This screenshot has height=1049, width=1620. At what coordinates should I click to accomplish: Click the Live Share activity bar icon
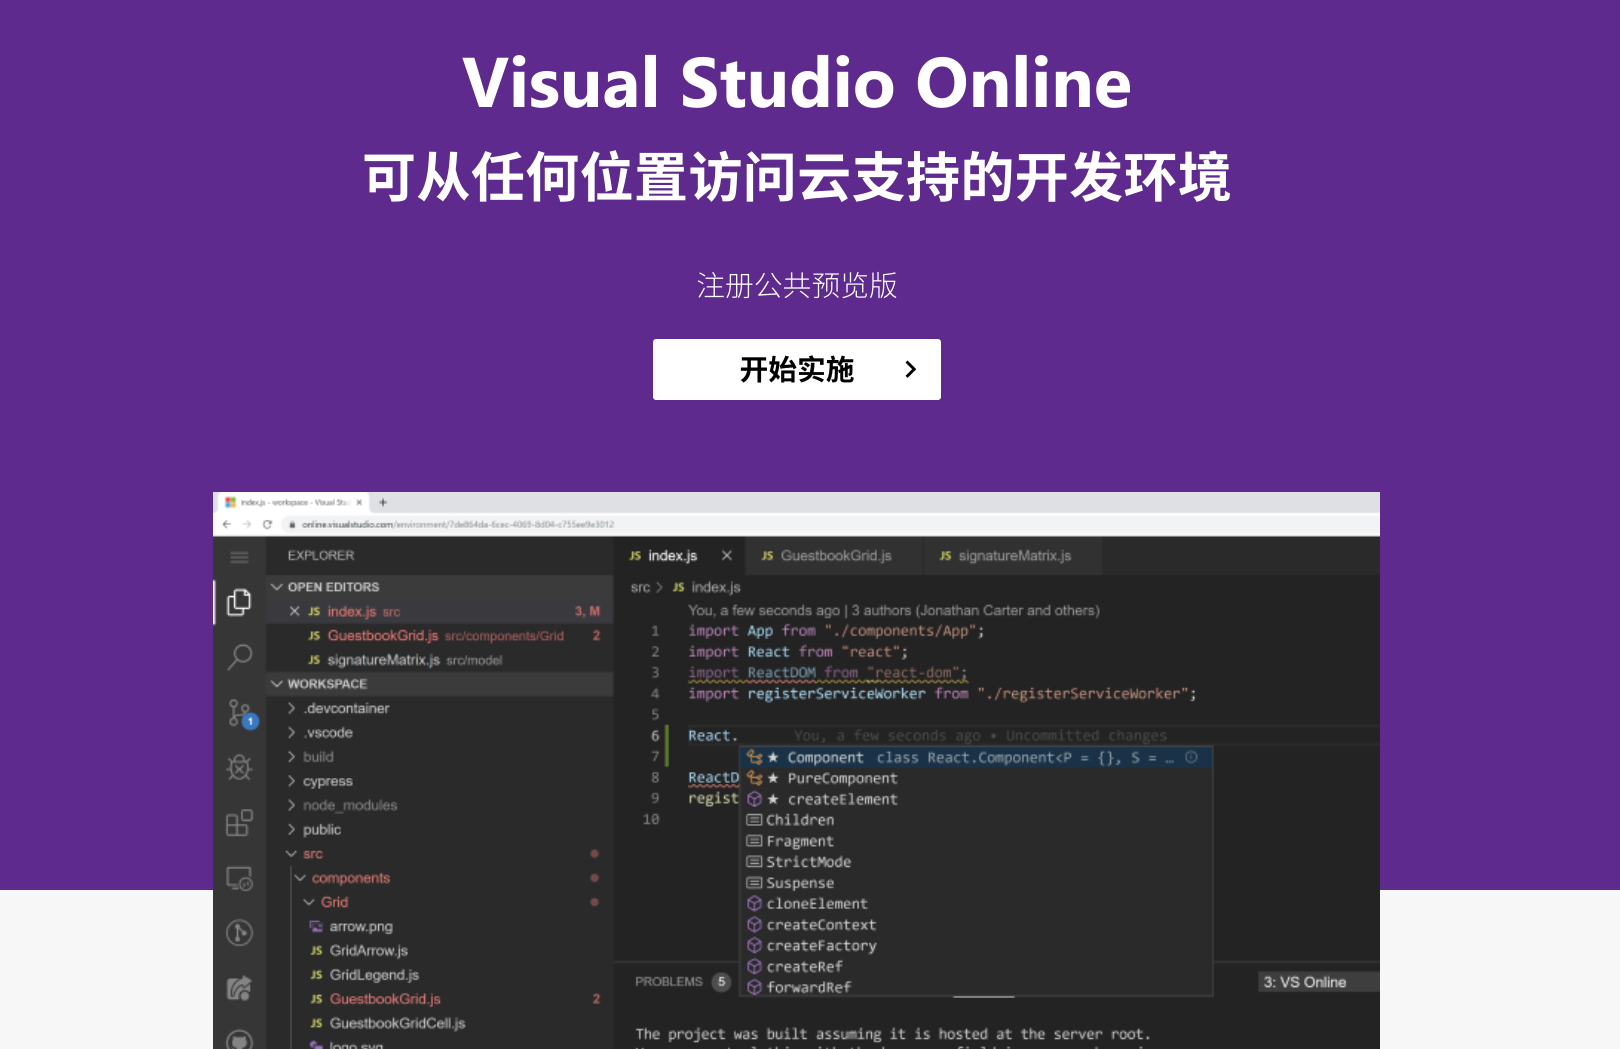click(239, 988)
